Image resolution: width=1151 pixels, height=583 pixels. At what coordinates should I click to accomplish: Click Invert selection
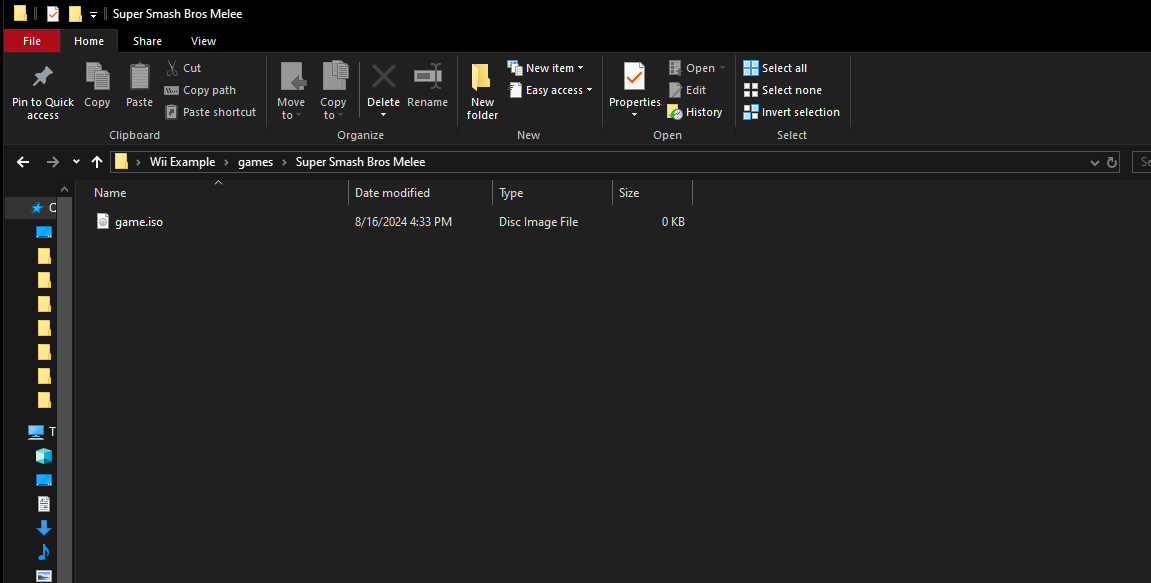pos(791,112)
